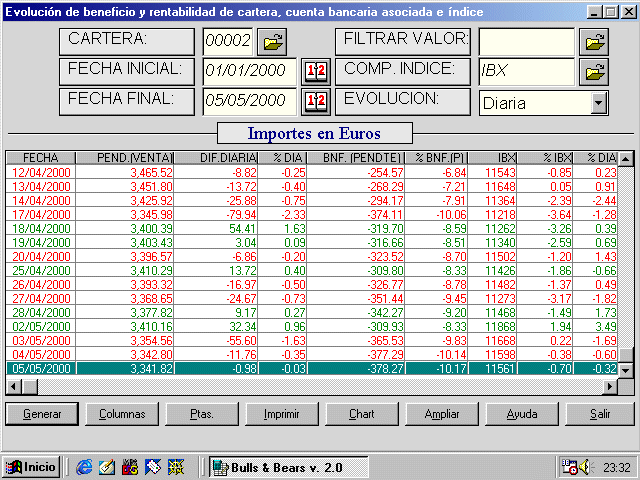This screenshot has width=640, height=480.
Task: Click Bulls & Bears v. 2.0 taskbar button
Action: (289, 467)
